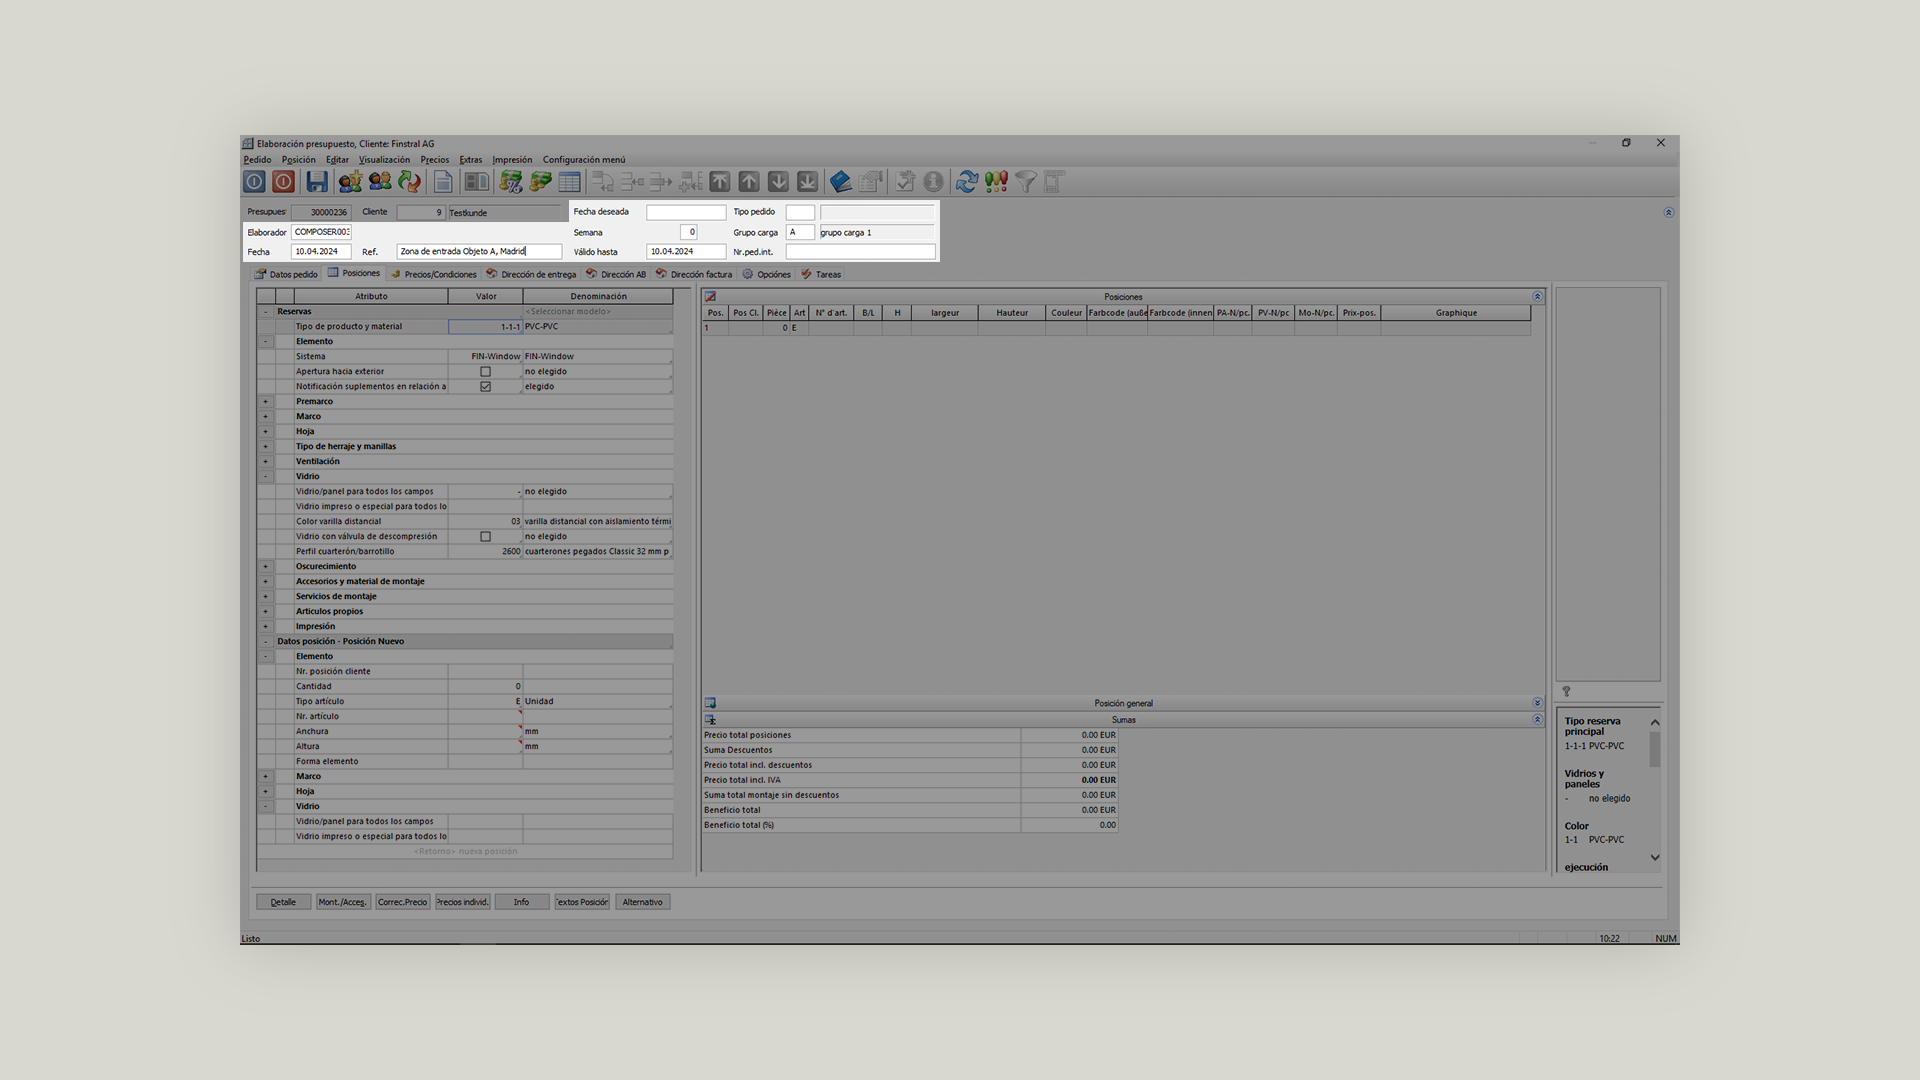
Task: Click the Ref. field with Zona de entrada
Action: click(480, 252)
